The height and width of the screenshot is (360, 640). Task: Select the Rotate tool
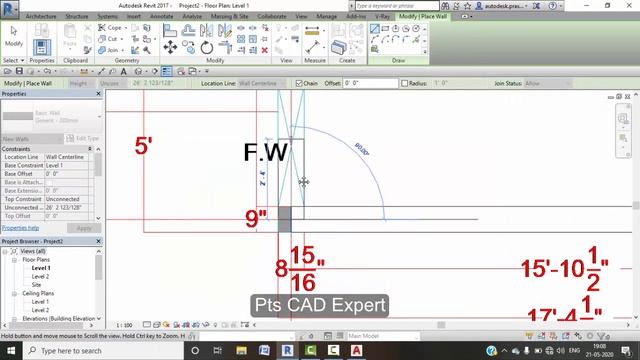click(207, 47)
